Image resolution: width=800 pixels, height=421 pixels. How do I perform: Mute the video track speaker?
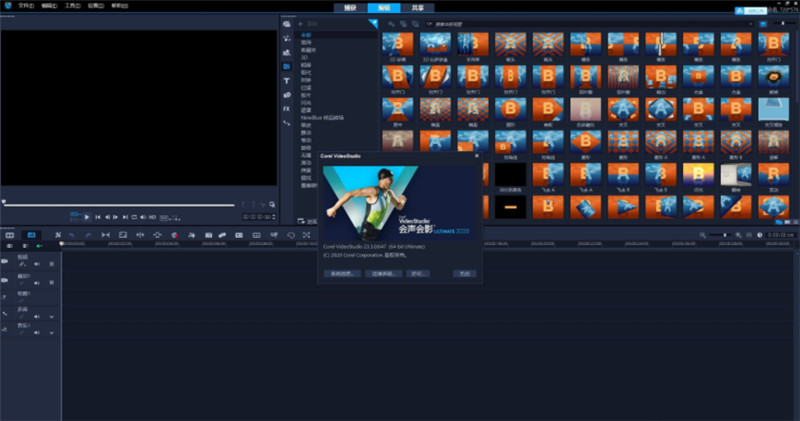pyautogui.click(x=37, y=264)
